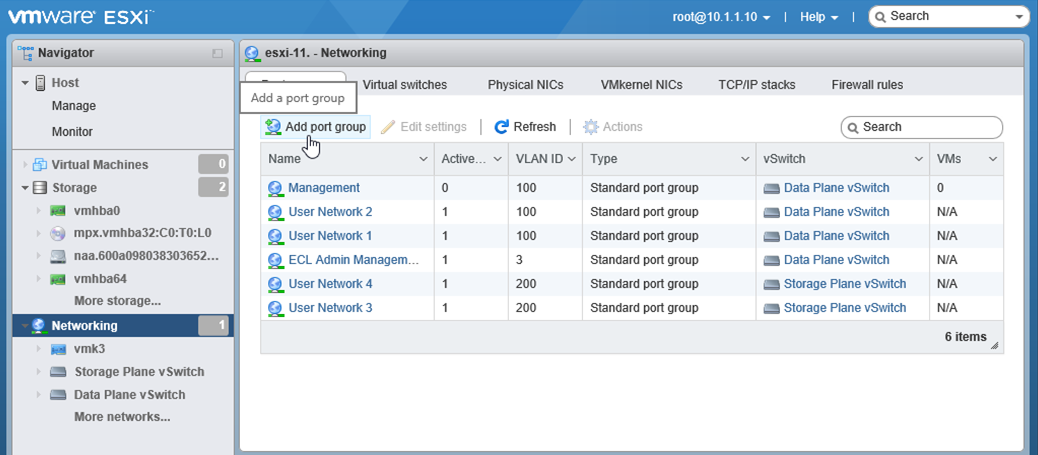Open the root@10.1.1.10 user dropdown
The width and height of the screenshot is (1038, 455).
point(722,17)
